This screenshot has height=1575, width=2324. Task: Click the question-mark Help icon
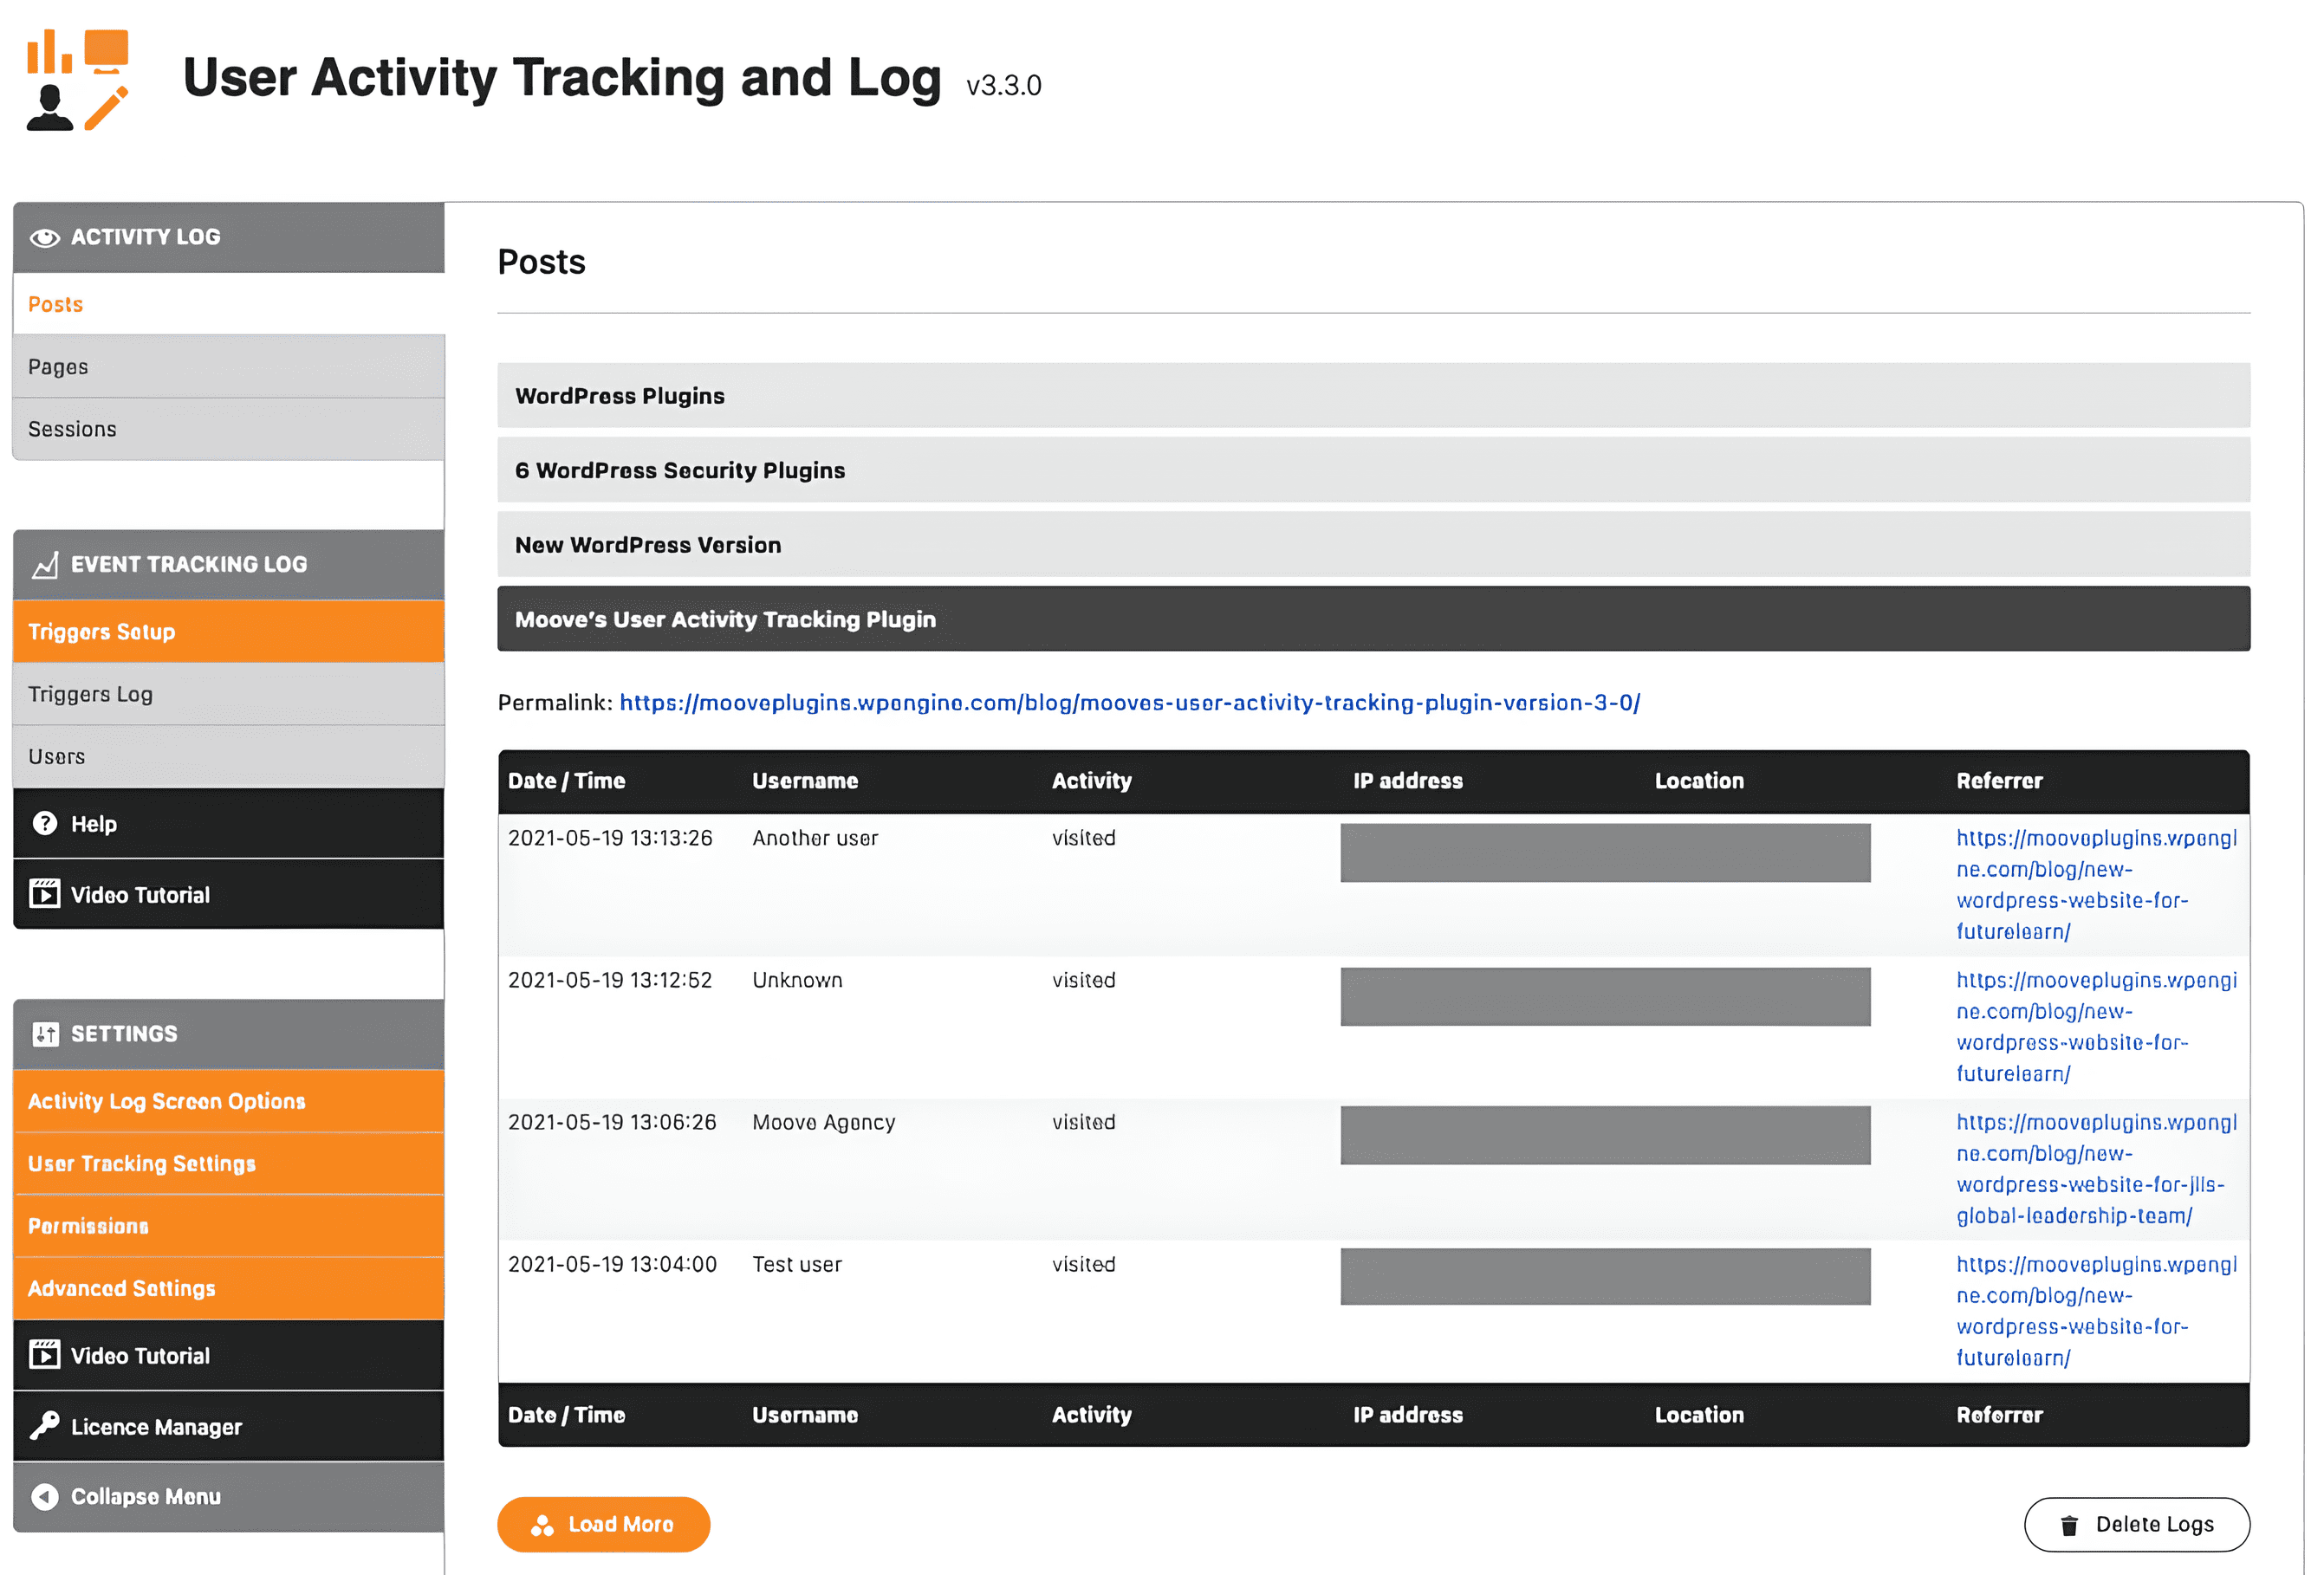pos(46,823)
